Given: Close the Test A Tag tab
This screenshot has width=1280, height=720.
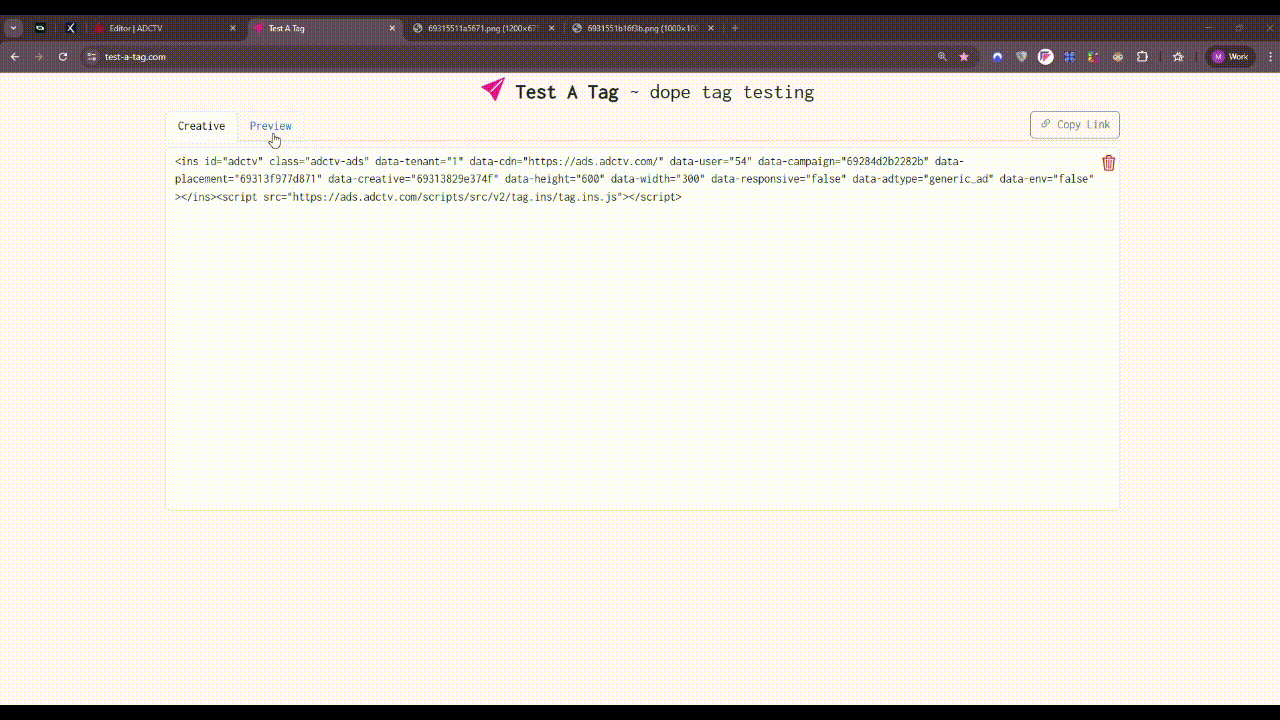Looking at the screenshot, I should pyautogui.click(x=393, y=28).
